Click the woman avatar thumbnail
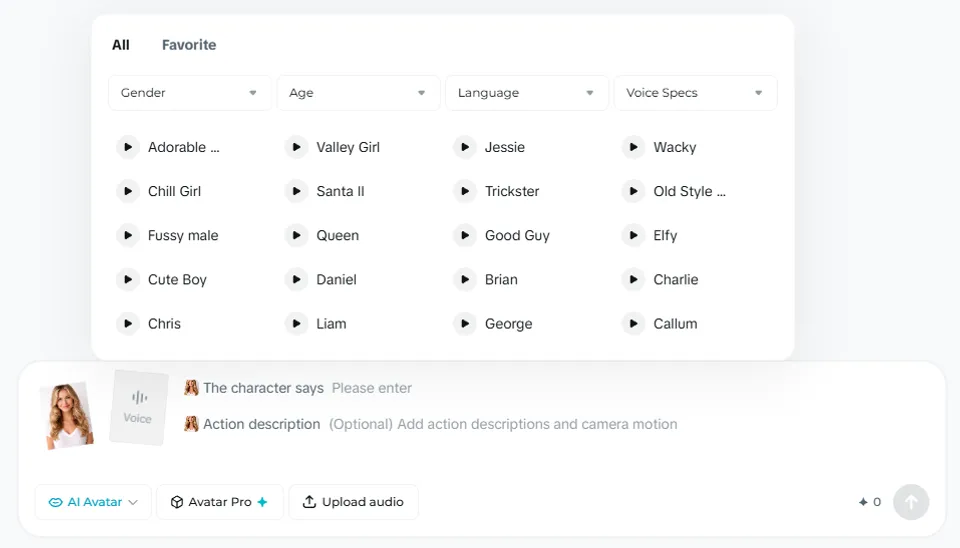The image size is (960, 548). pyautogui.click(x=68, y=415)
